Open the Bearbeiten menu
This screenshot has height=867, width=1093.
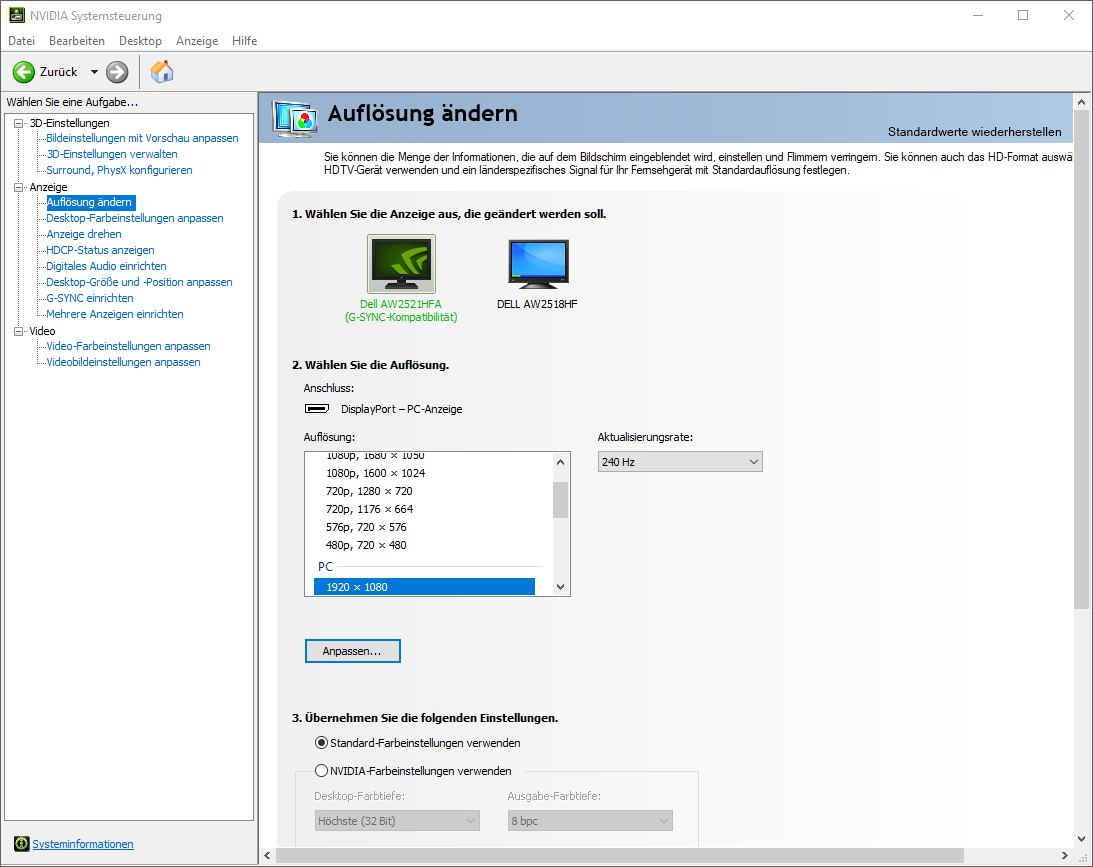click(77, 40)
